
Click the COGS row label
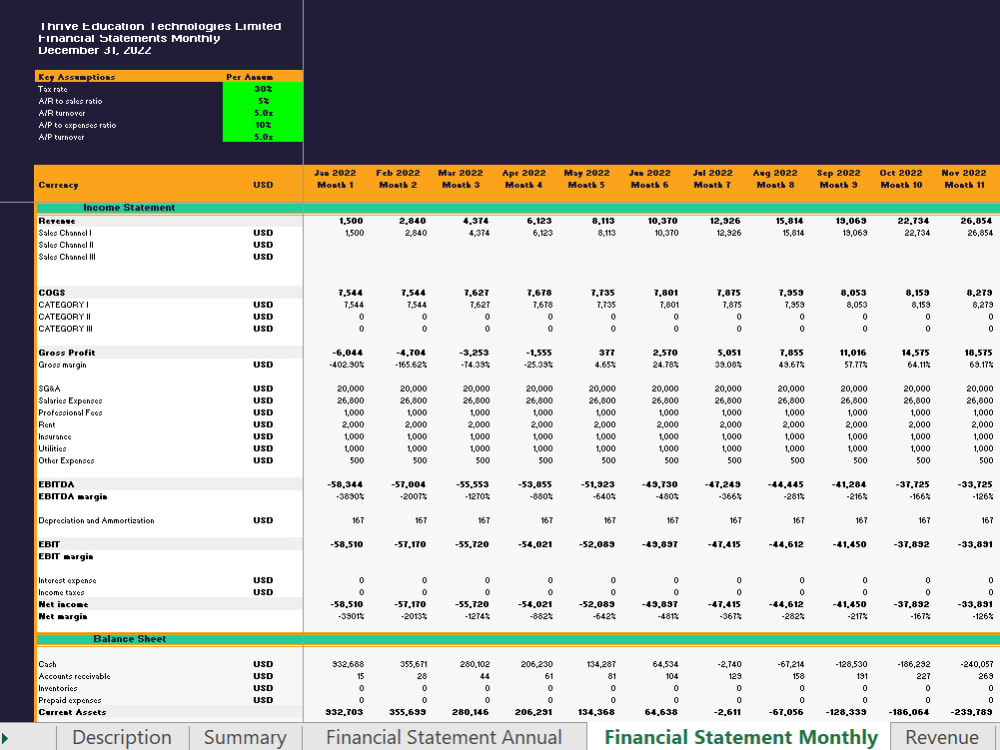click(x=52, y=293)
